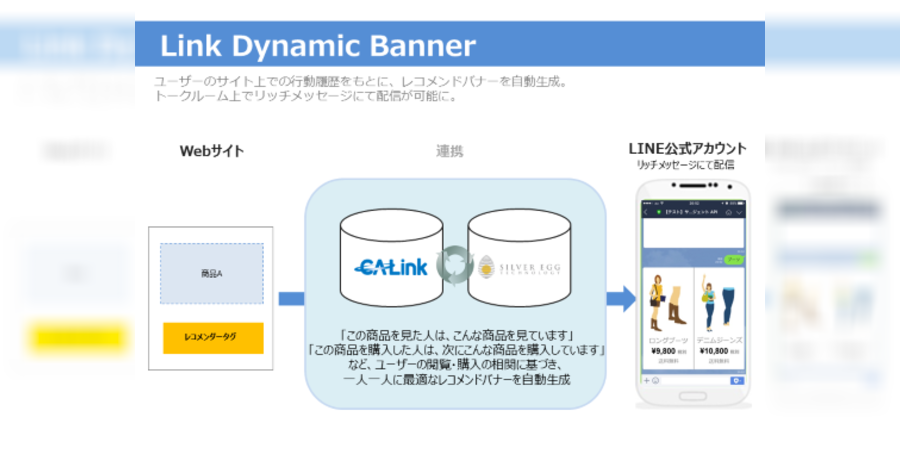Click the chat message input field on phone
Viewport: 900px width, 473px height.
pyautogui.click(x=695, y=381)
